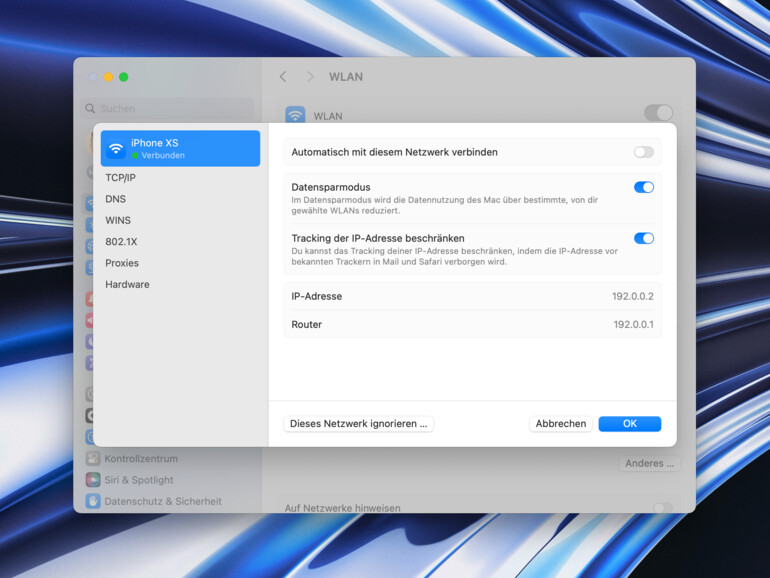Click the green Verbunden status dot

pos(135,155)
